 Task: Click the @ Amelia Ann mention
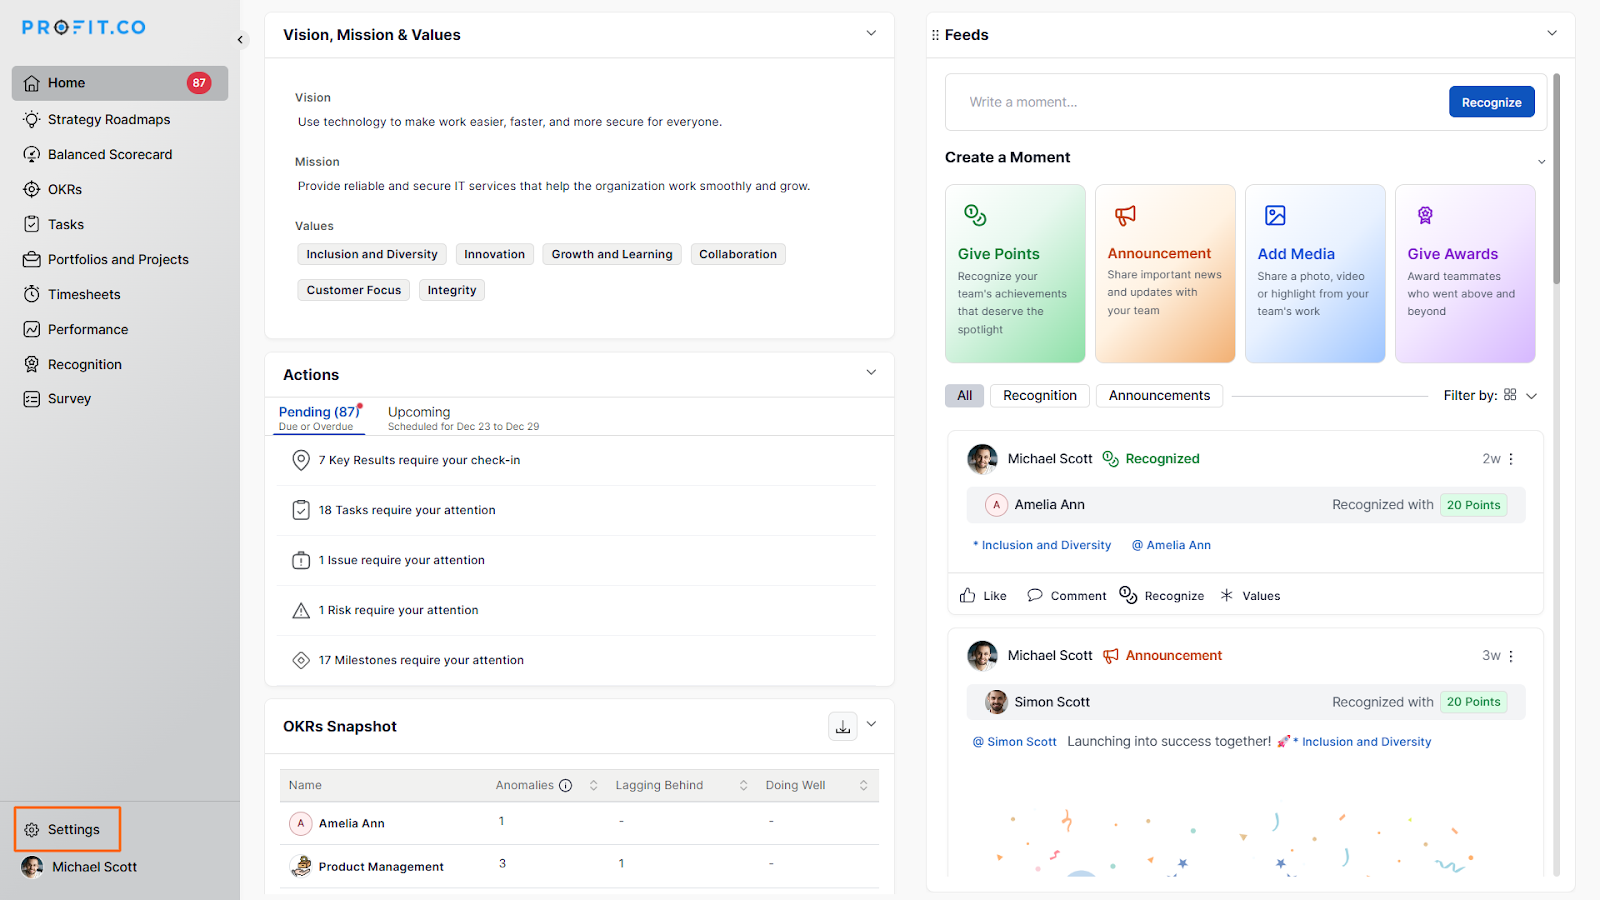(x=1171, y=545)
